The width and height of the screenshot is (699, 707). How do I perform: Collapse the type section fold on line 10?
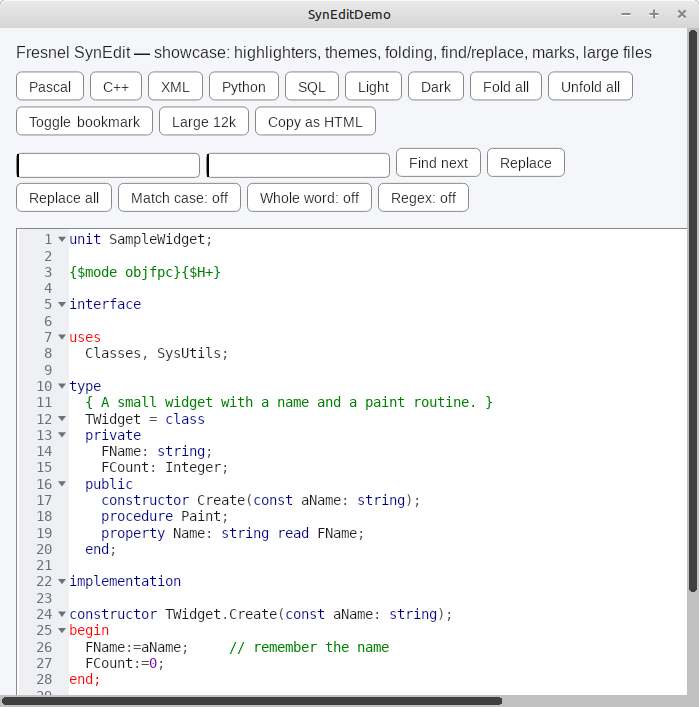click(62, 386)
